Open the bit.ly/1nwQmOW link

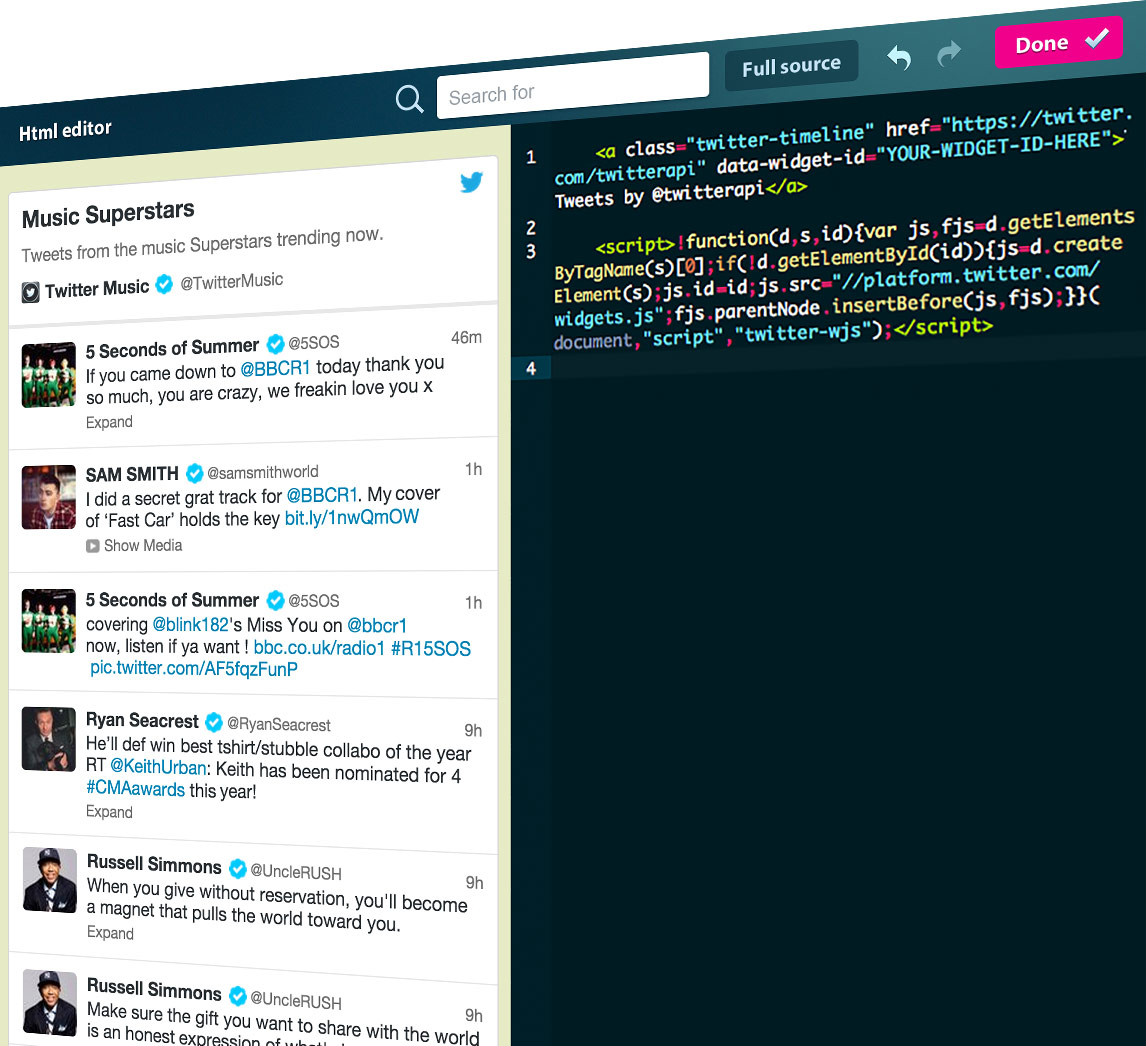coord(352,518)
